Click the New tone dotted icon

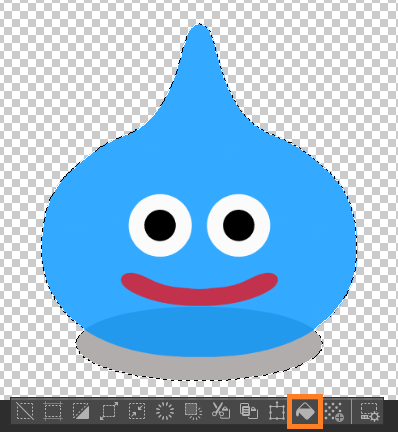coord(334,412)
